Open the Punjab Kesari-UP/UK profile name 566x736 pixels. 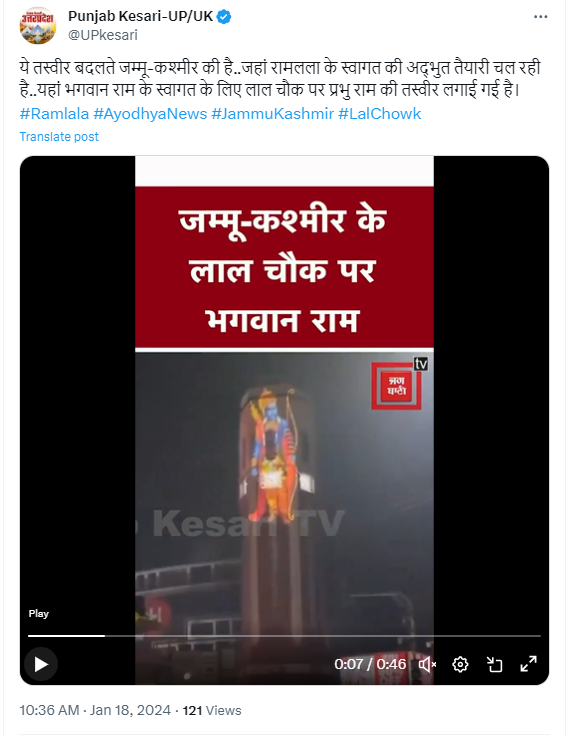(x=140, y=16)
